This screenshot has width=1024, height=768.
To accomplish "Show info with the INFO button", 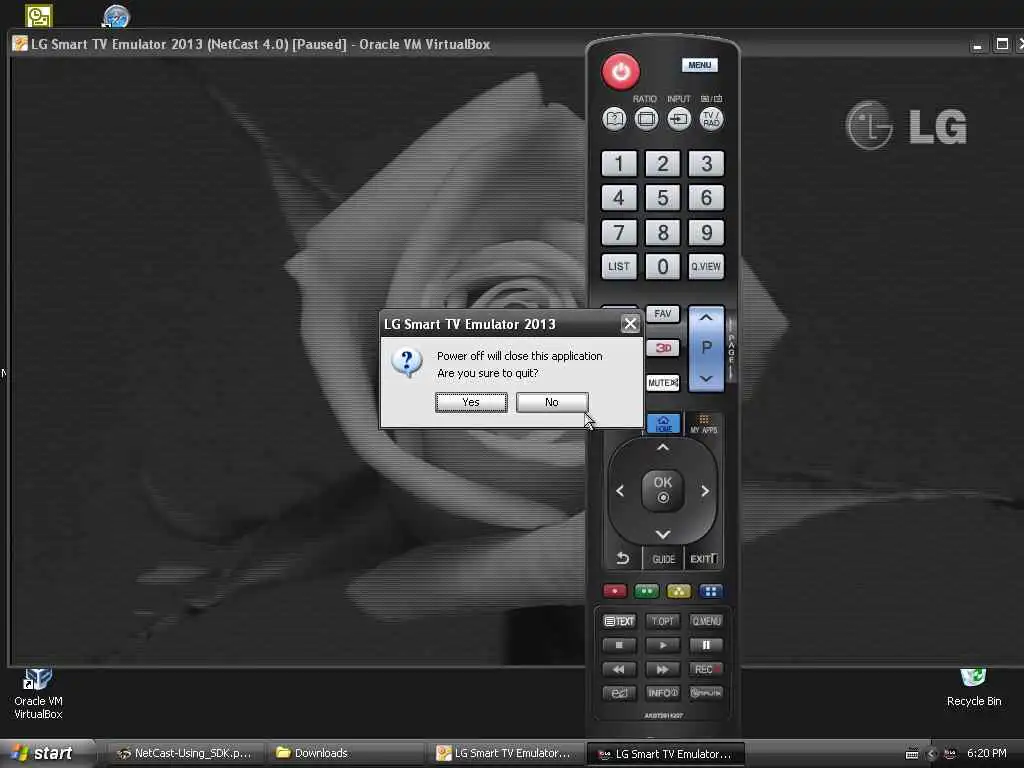I will pos(662,693).
